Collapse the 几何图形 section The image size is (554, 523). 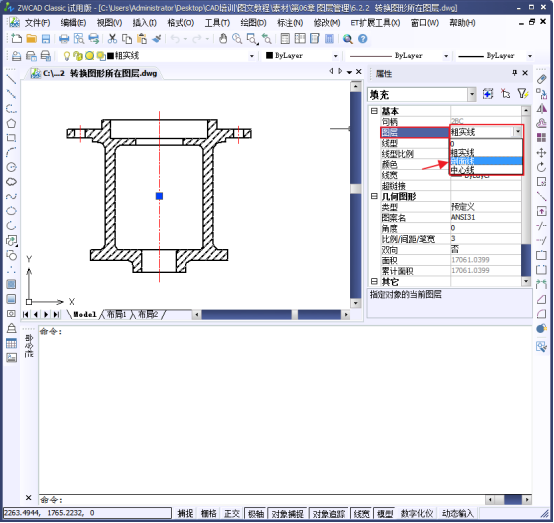[374, 196]
